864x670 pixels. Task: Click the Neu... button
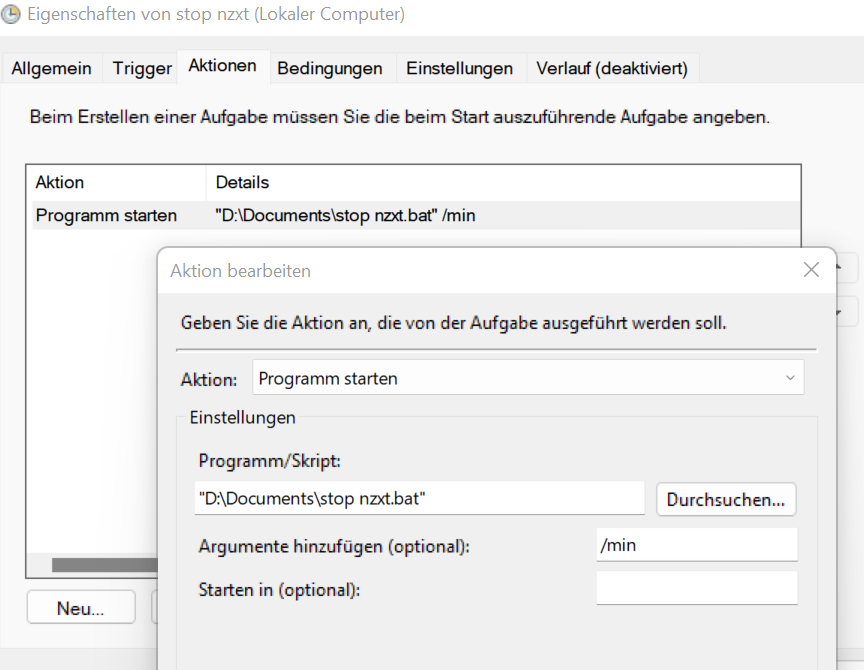click(80, 607)
